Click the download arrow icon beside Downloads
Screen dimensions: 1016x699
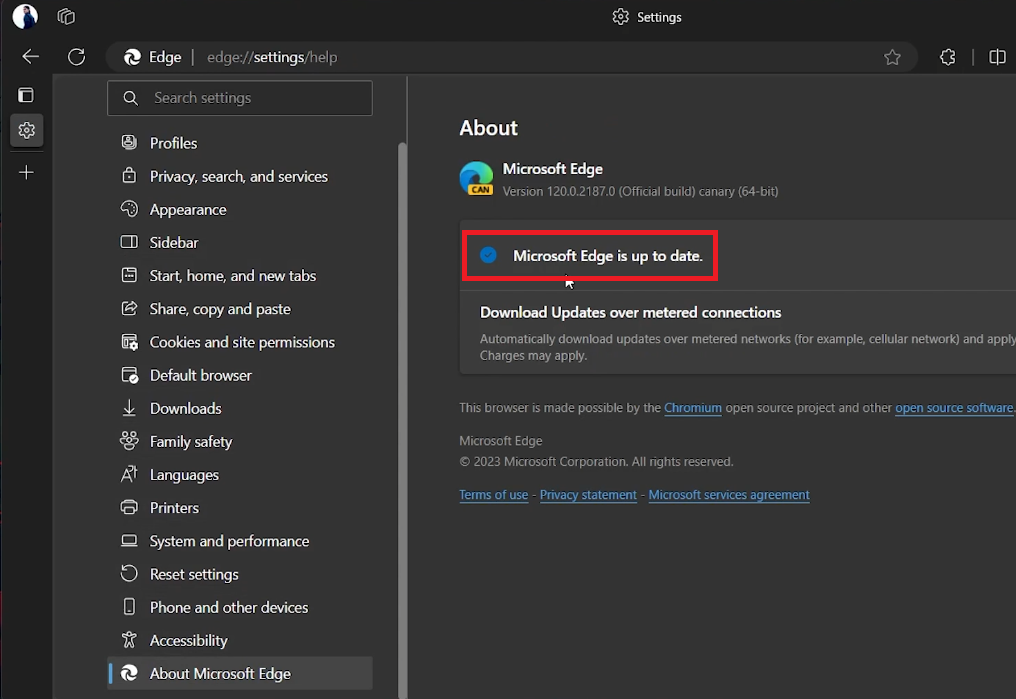pyautogui.click(x=129, y=407)
